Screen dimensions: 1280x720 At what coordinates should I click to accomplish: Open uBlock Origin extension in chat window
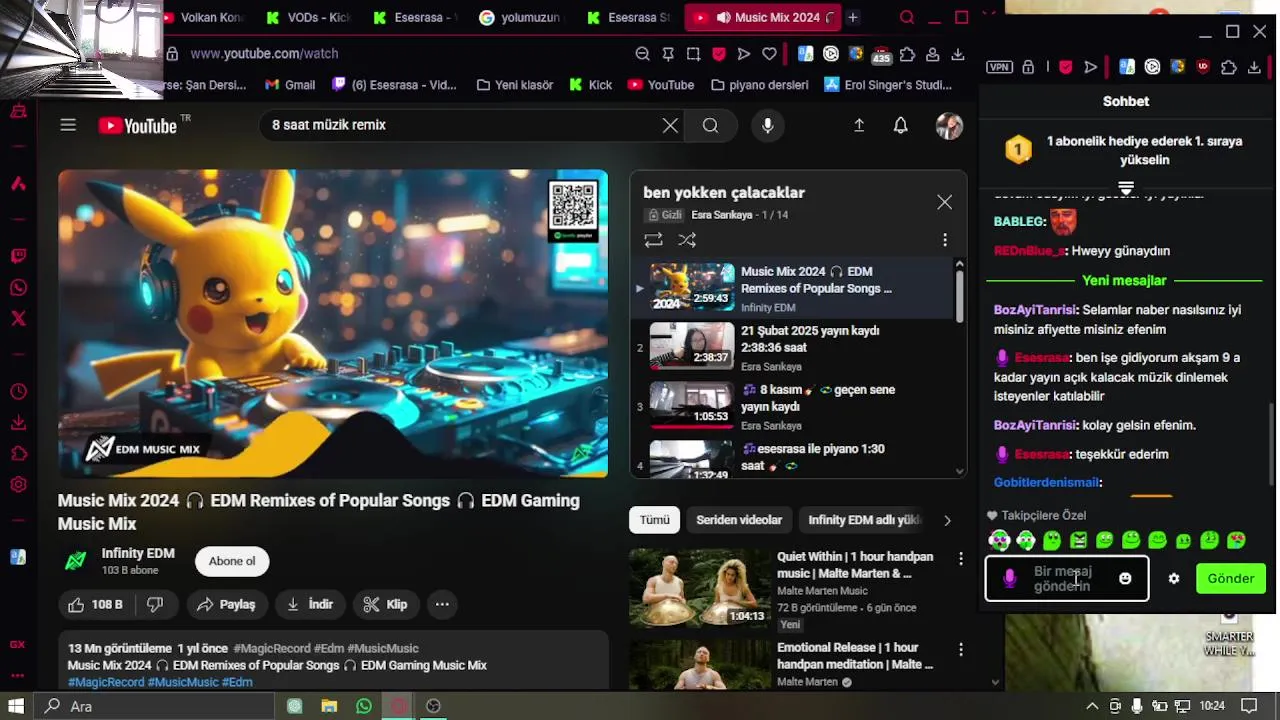[x=1203, y=67]
